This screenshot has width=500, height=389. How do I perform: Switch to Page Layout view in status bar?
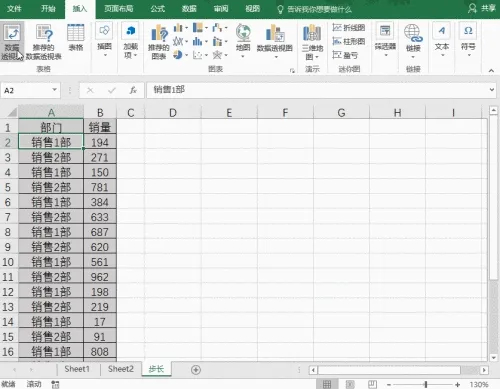[x=350, y=384]
